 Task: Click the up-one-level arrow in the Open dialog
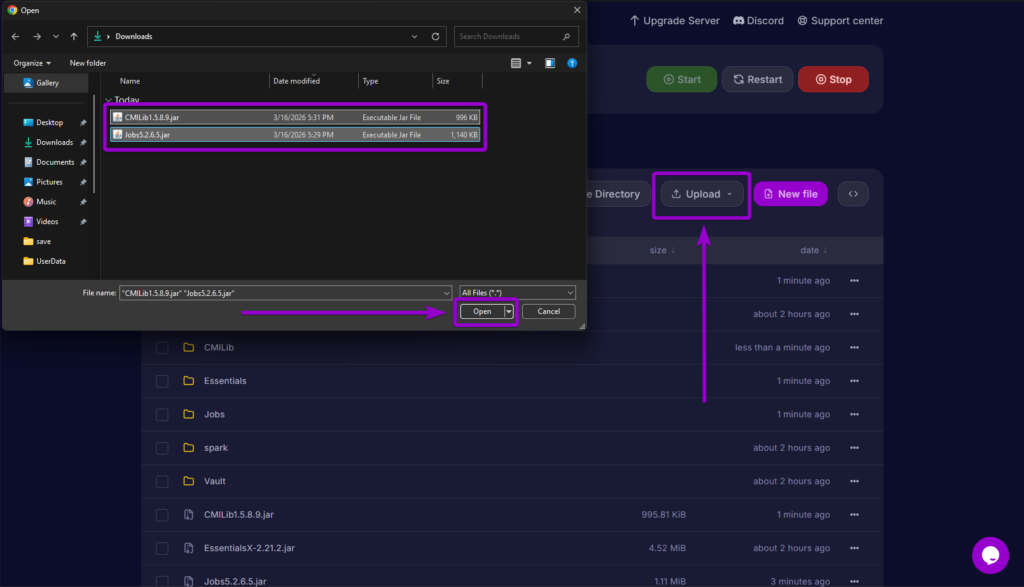pyautogui.click(x=76, y=36)
